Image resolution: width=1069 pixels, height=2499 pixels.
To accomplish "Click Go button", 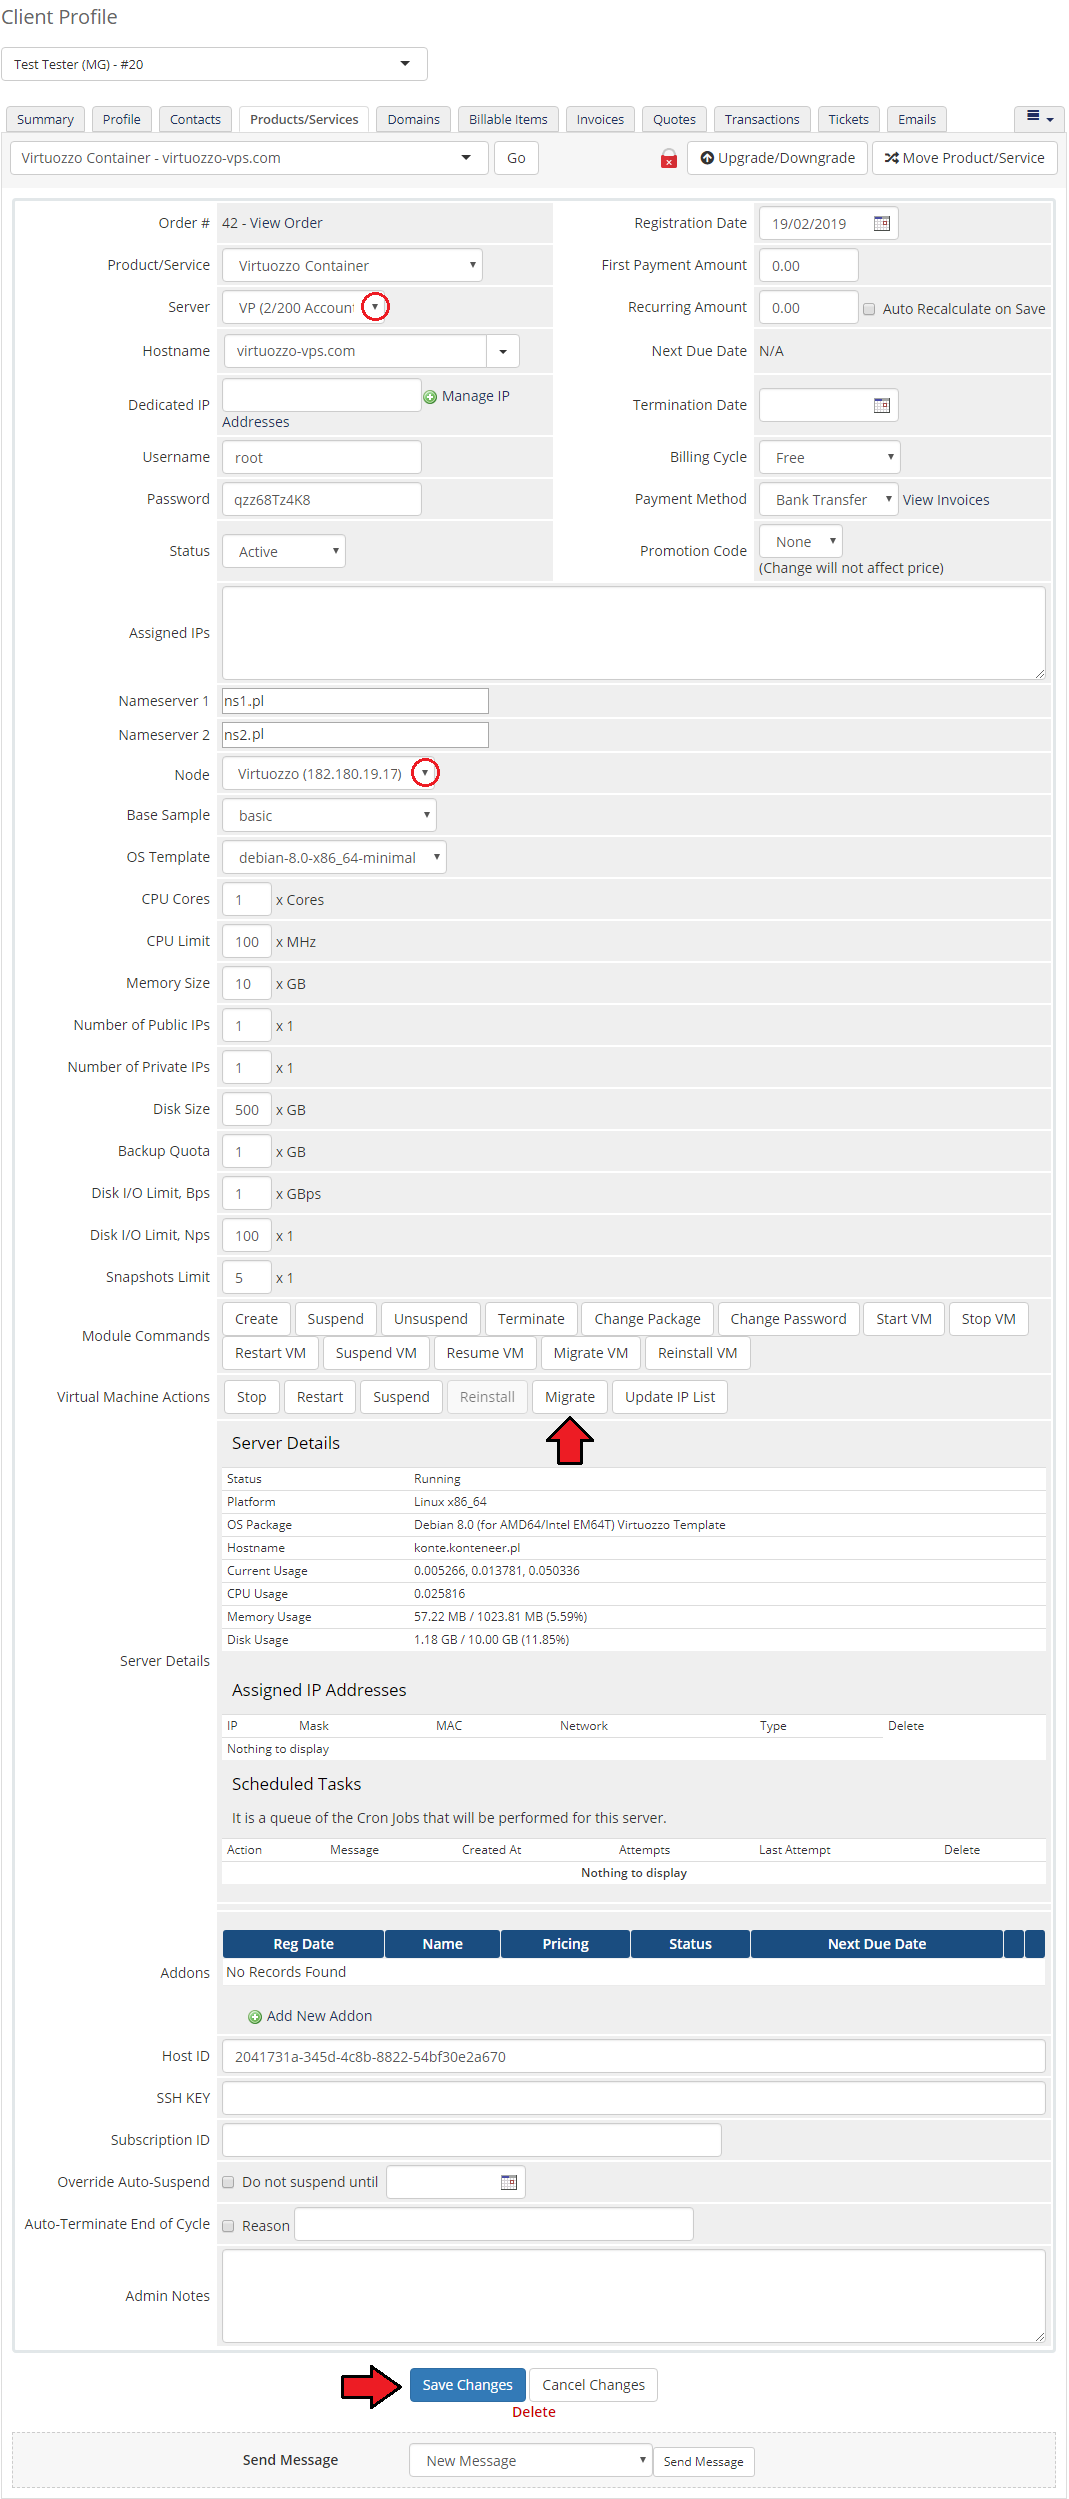I will pos(516,158).
